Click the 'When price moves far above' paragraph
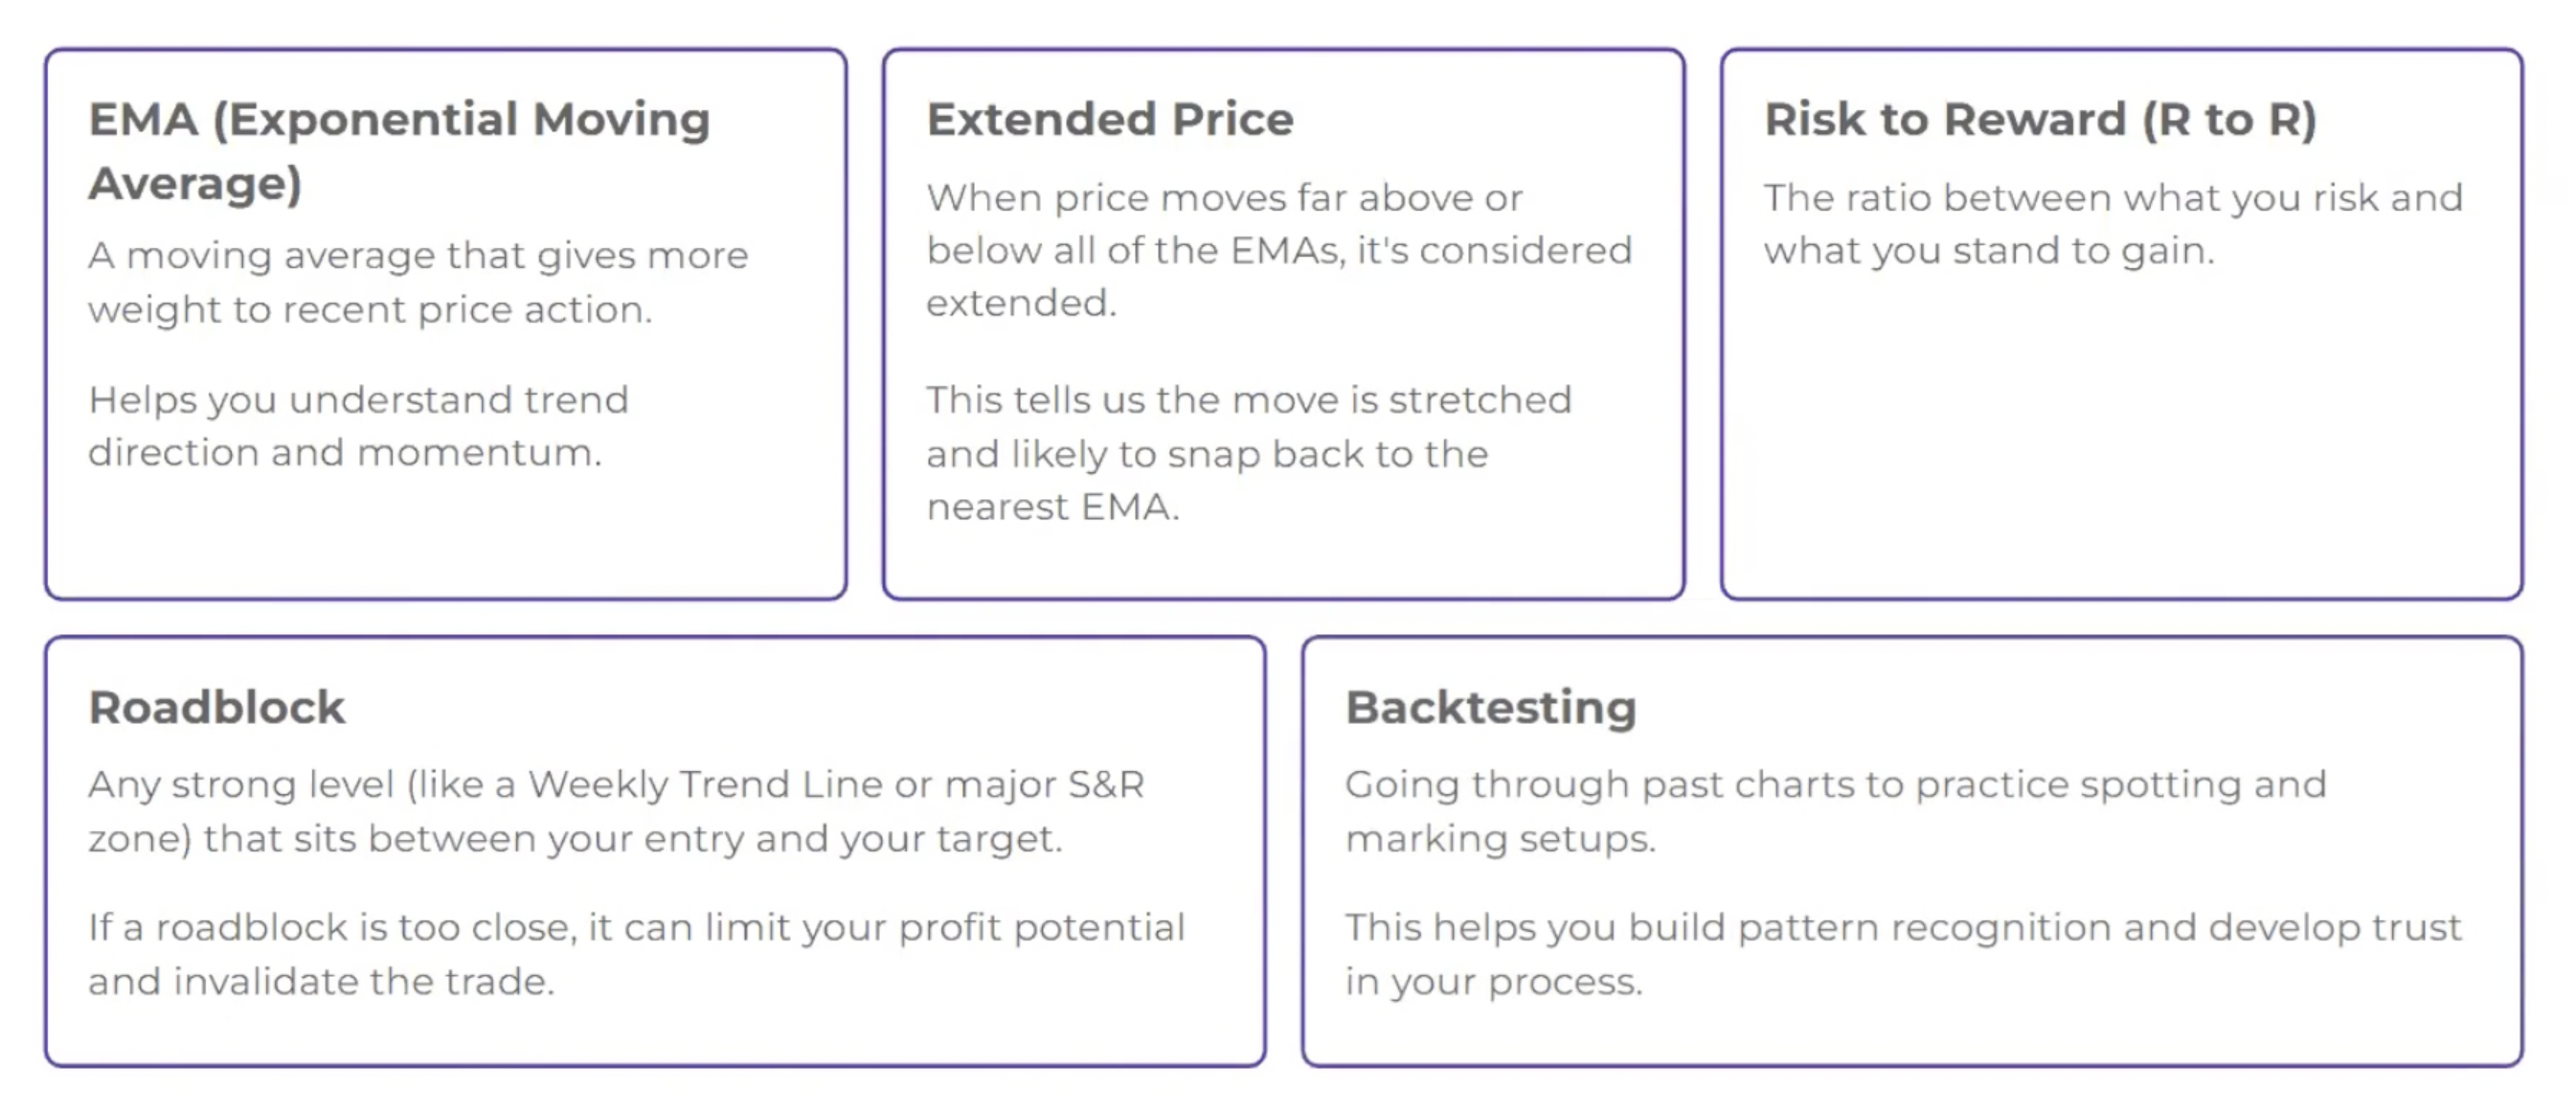Viewport: 2576px width, 1111px height. pyautogui.click(x=1278, y=250)
